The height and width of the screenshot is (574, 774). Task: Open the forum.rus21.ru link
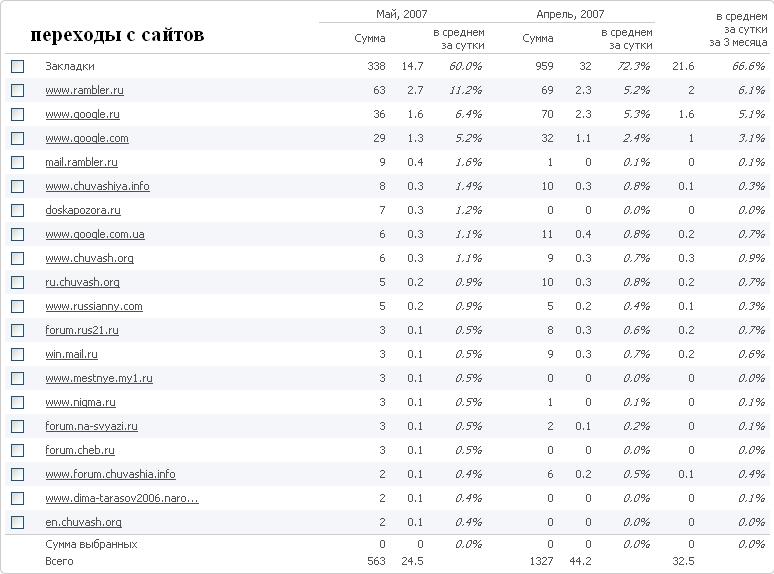82,330
